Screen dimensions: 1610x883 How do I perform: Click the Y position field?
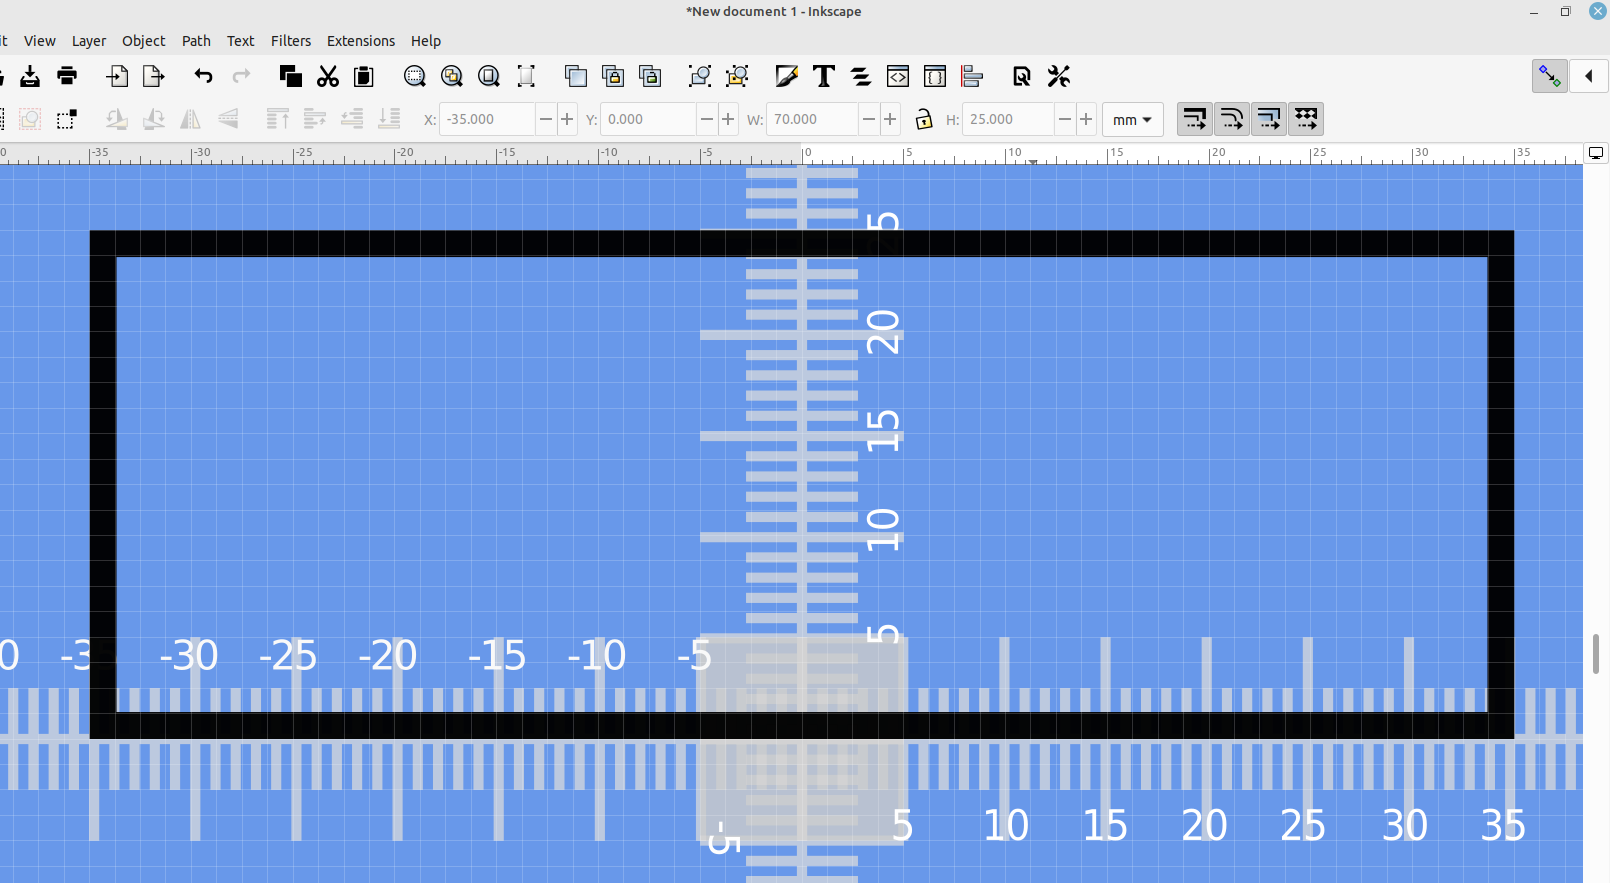649,119
